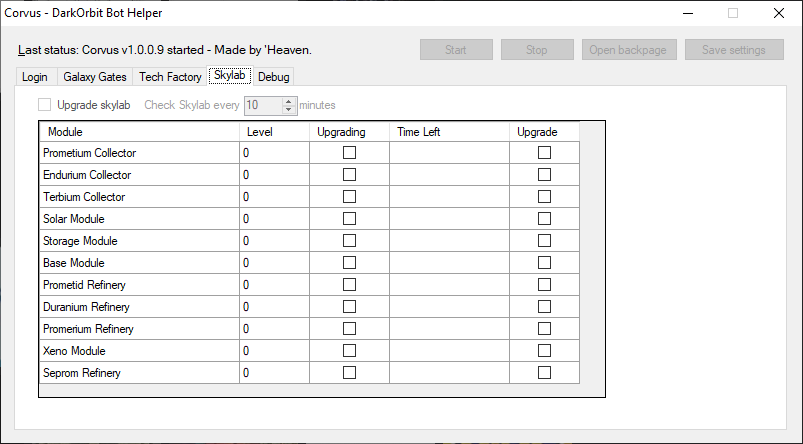803x444 pixels.
Task: Select the Terbium Collector module cell
Action: (139, 197)
